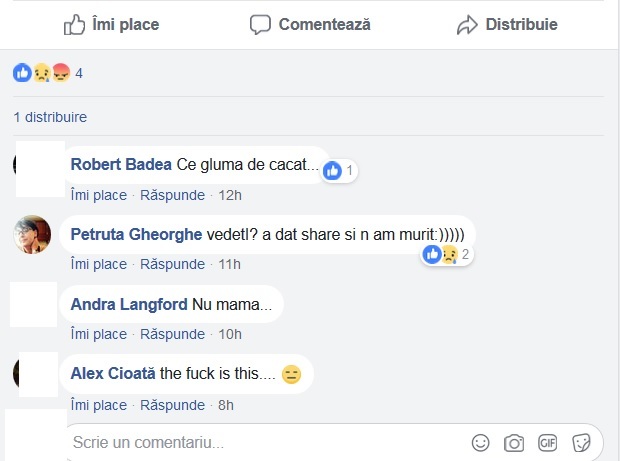Click the Scrie un comentariu input field

click(x=260, y=442)
